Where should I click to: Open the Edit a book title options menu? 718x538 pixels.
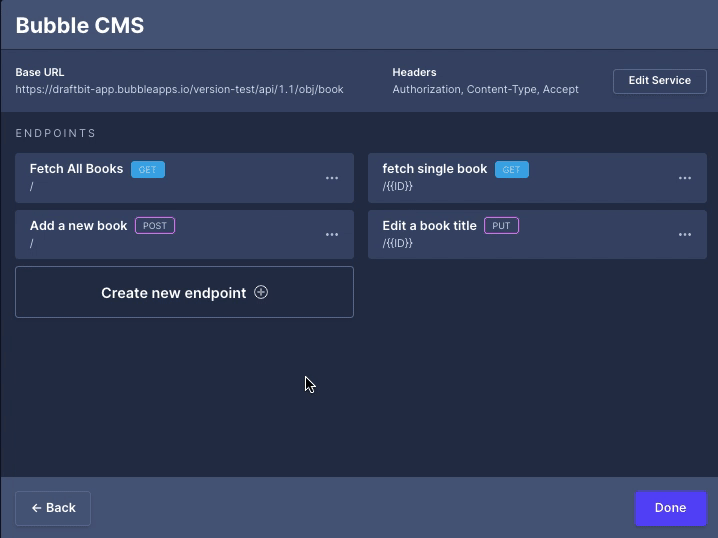tap(685, 234)
